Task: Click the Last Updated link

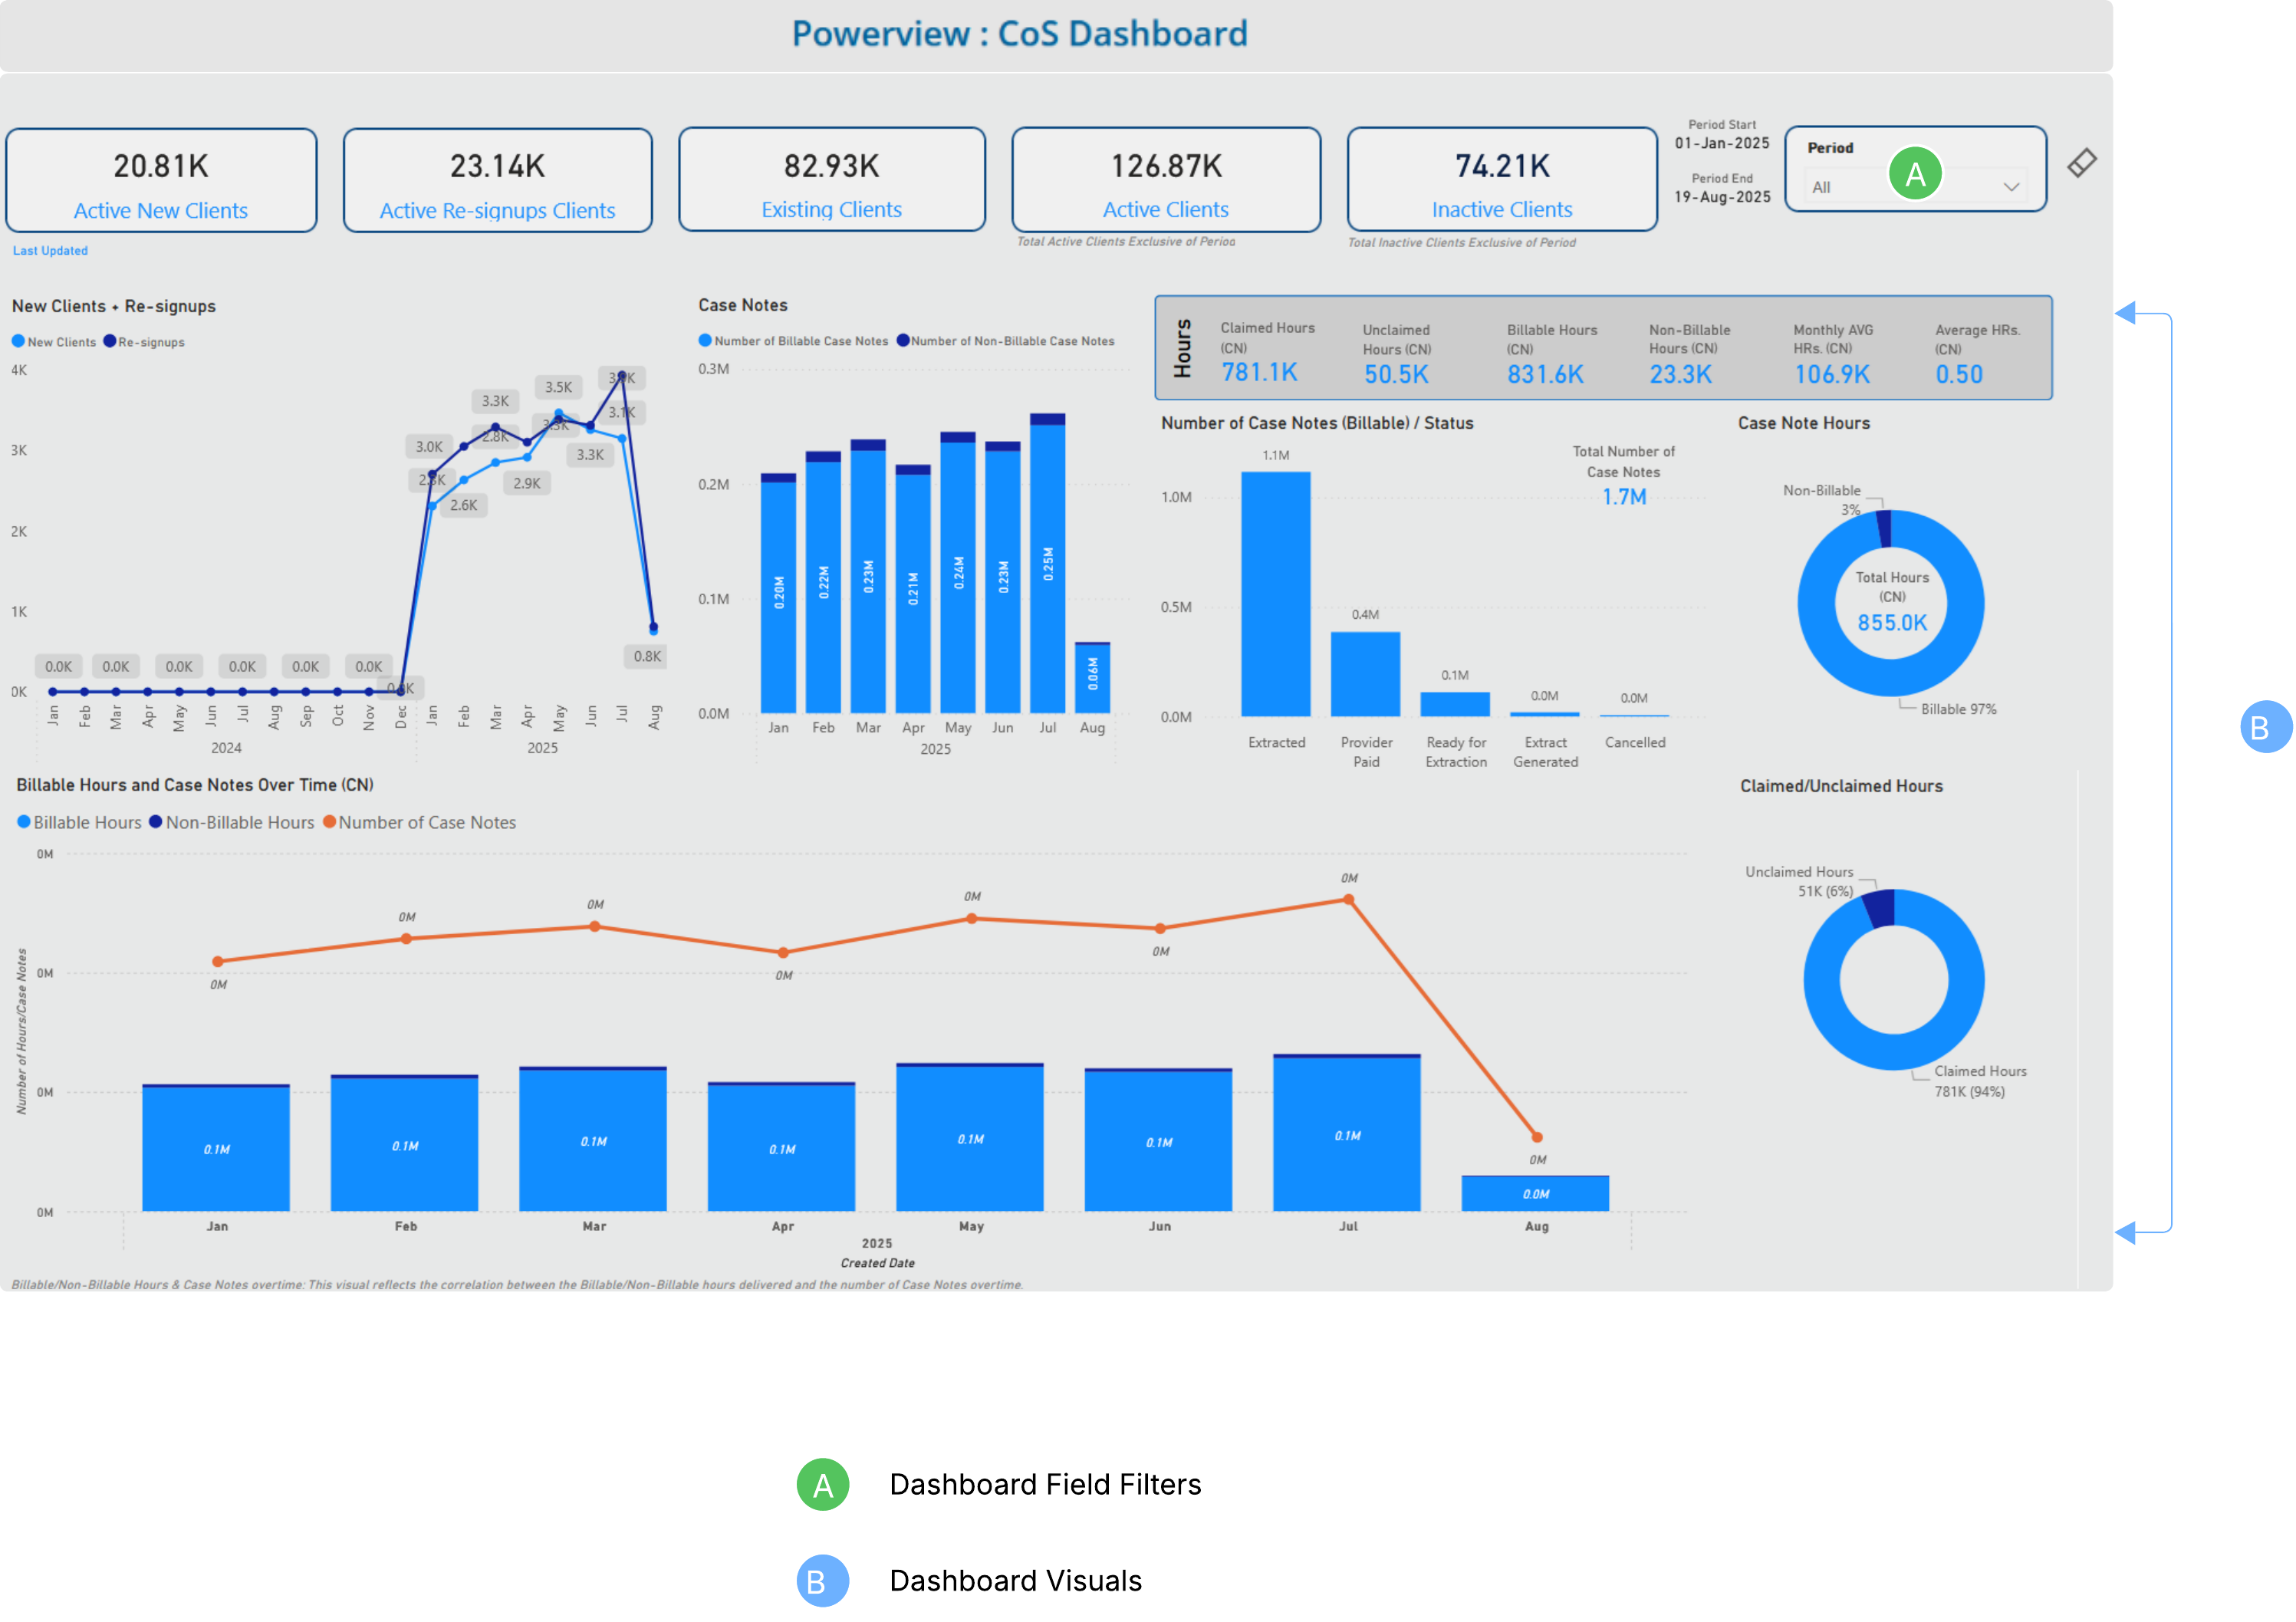Action: coord(50,251)
